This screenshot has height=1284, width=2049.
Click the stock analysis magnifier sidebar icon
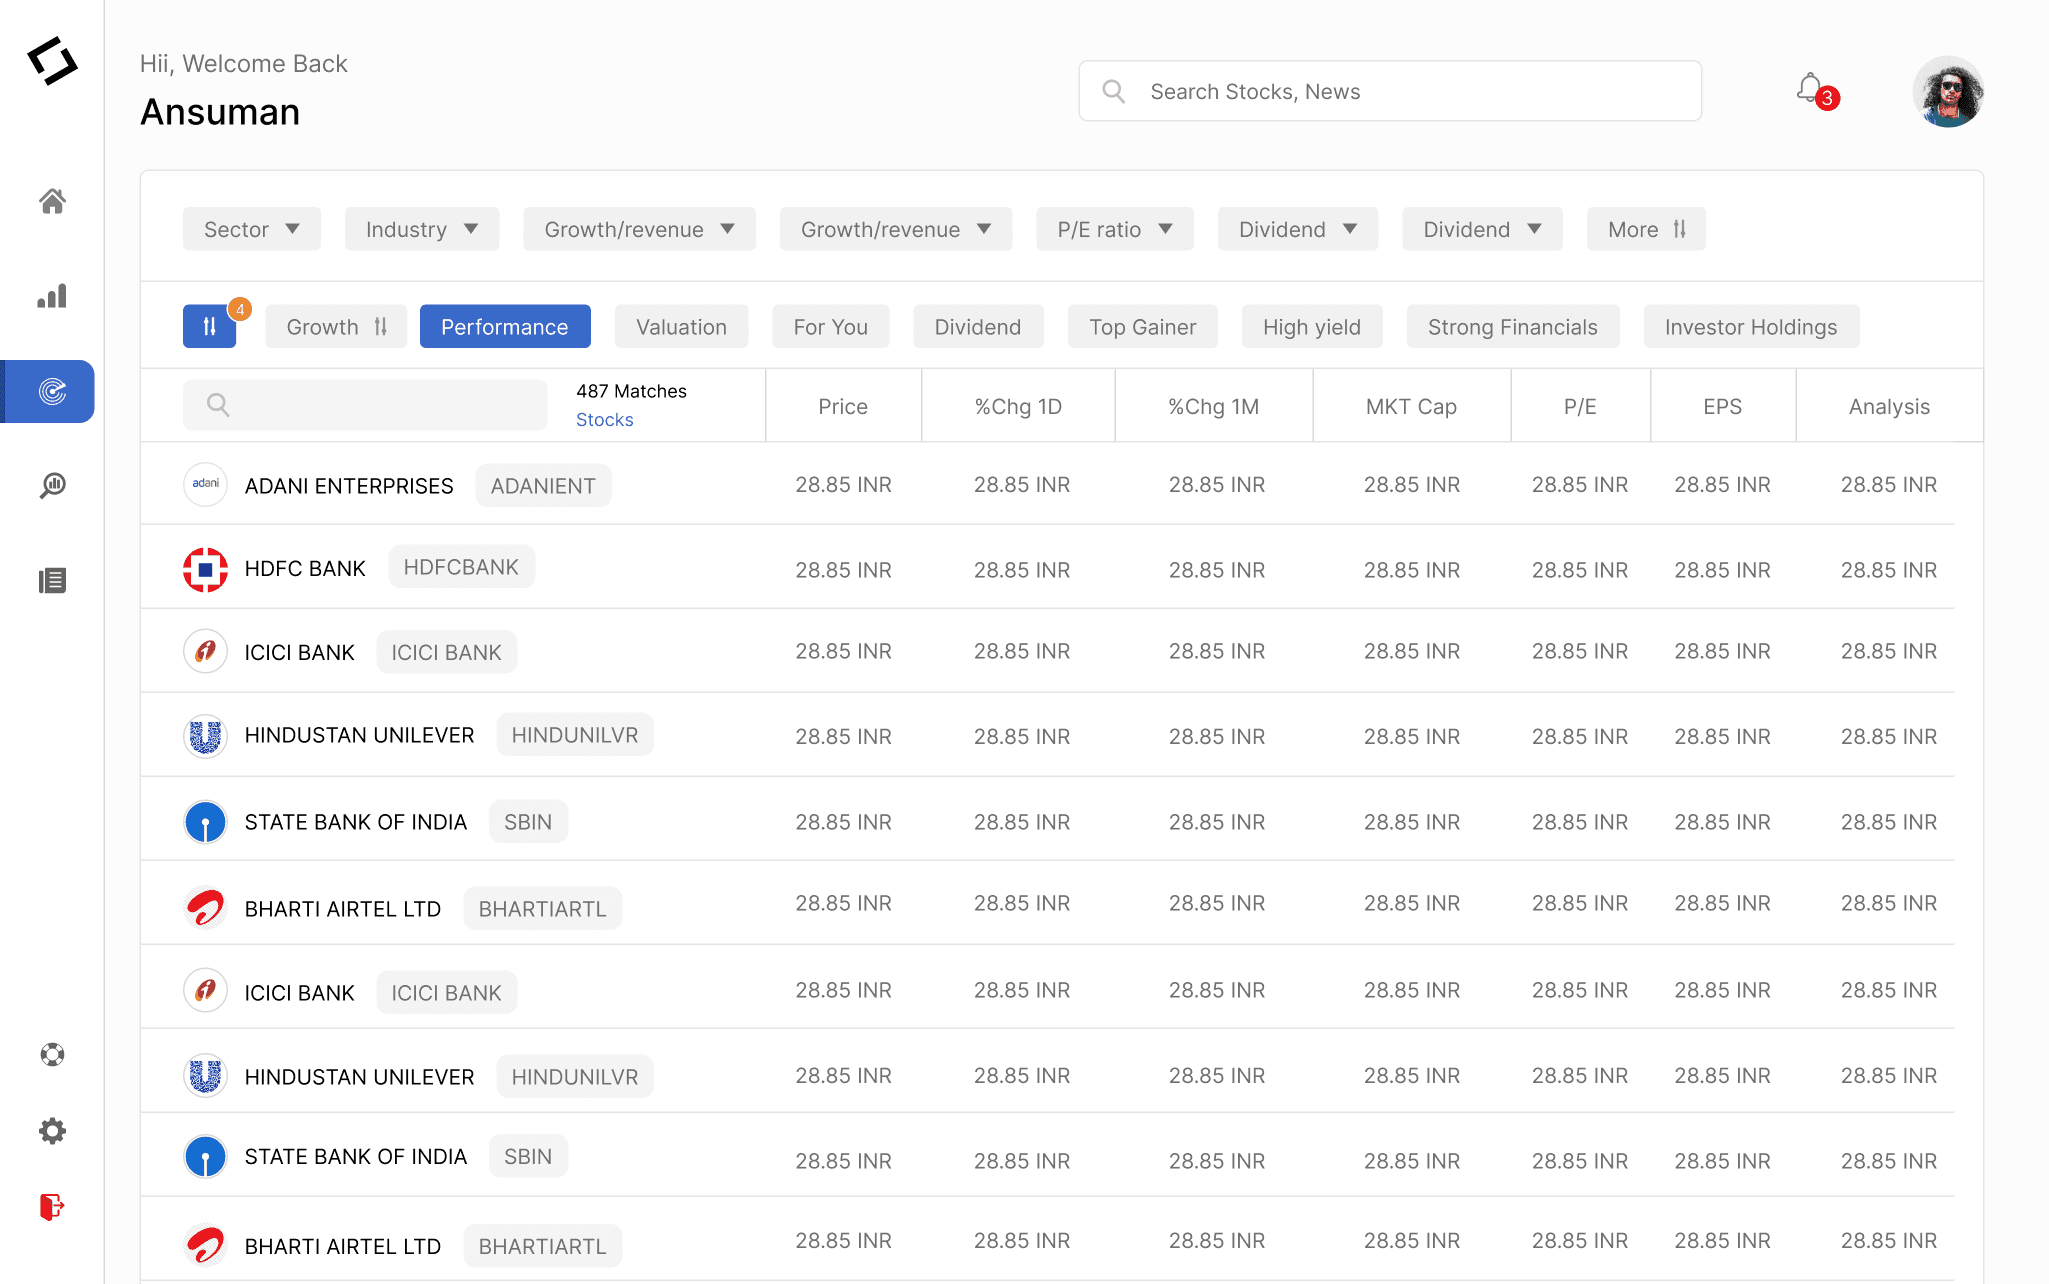pos(52,486)
